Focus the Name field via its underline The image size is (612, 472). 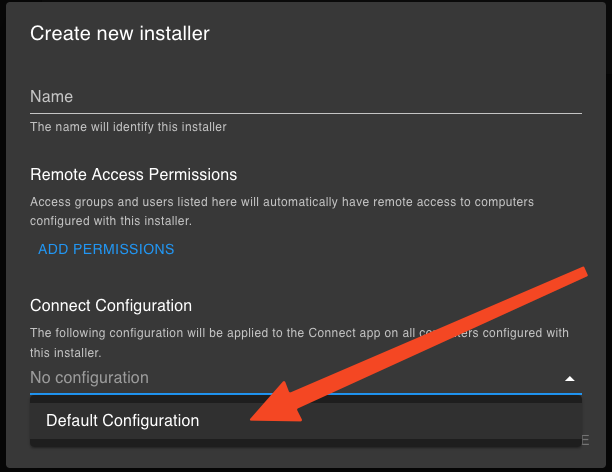click(306, 114)
